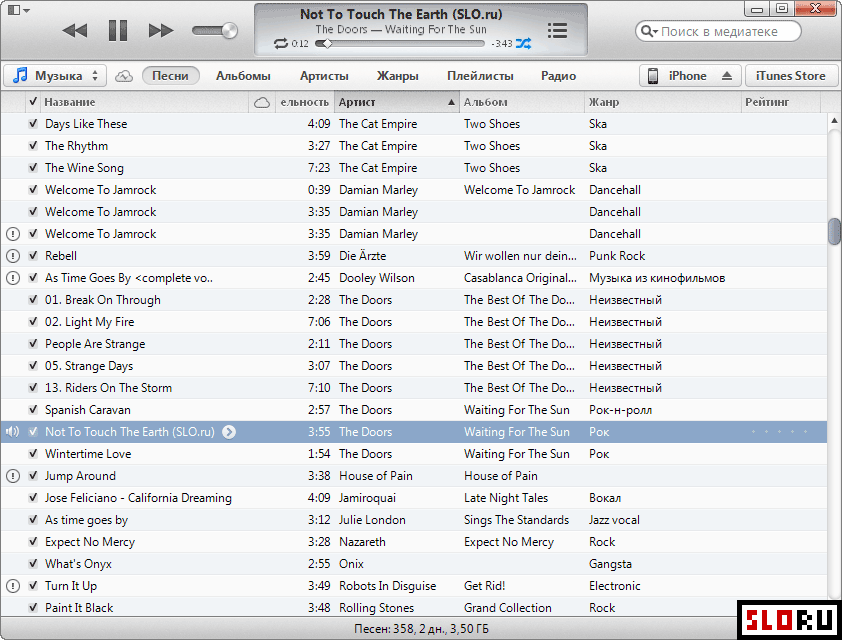842x640 pixels.
Task: Select the song What's Onyx
Action: pyautogui.click(x=78, y=564)
